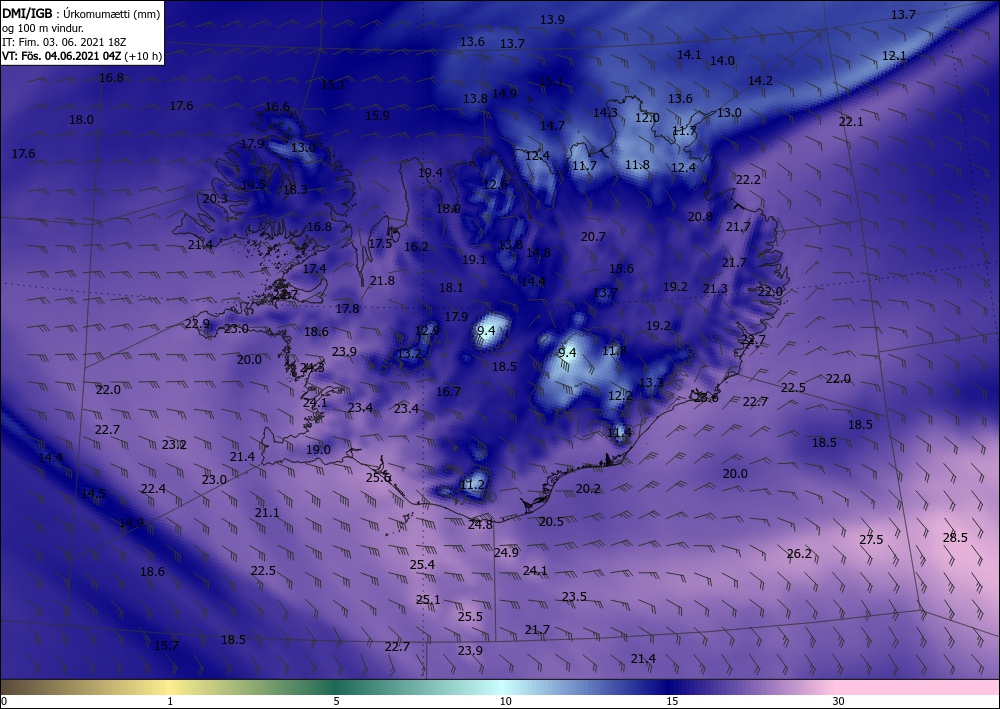Click the 17.5 map value
The image size is (1000, 709).
coord(380,244)
